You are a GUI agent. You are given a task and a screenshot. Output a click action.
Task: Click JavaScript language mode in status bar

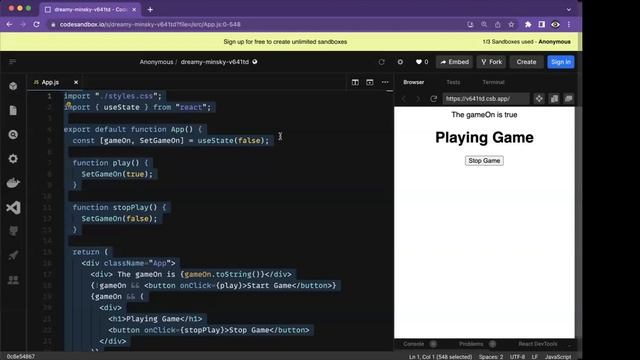[x=558, y=357]
